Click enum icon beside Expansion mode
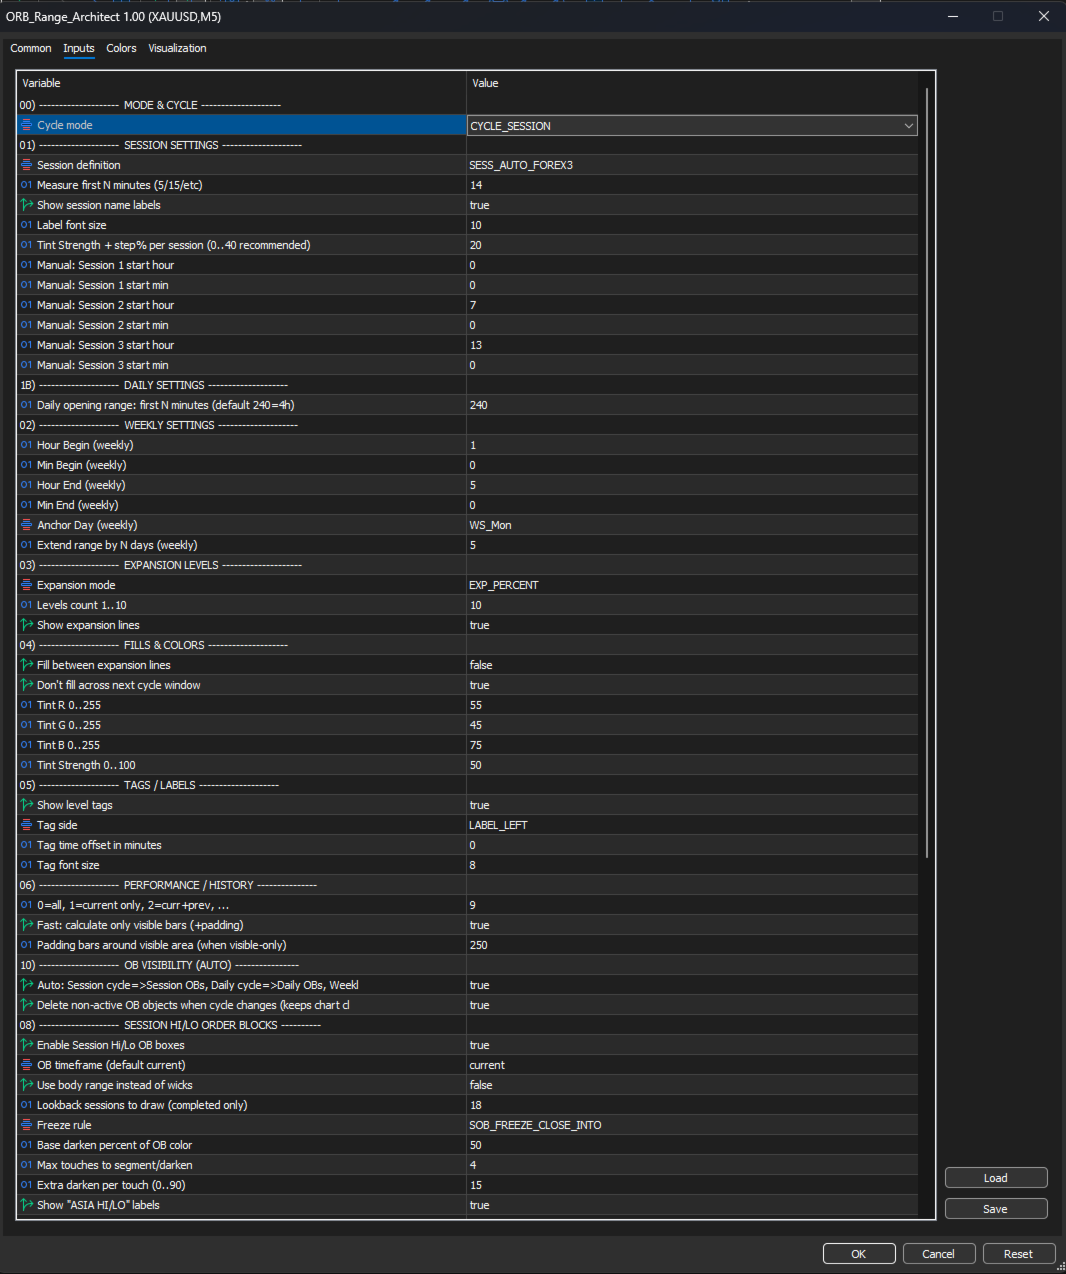 tap(27, 585)
